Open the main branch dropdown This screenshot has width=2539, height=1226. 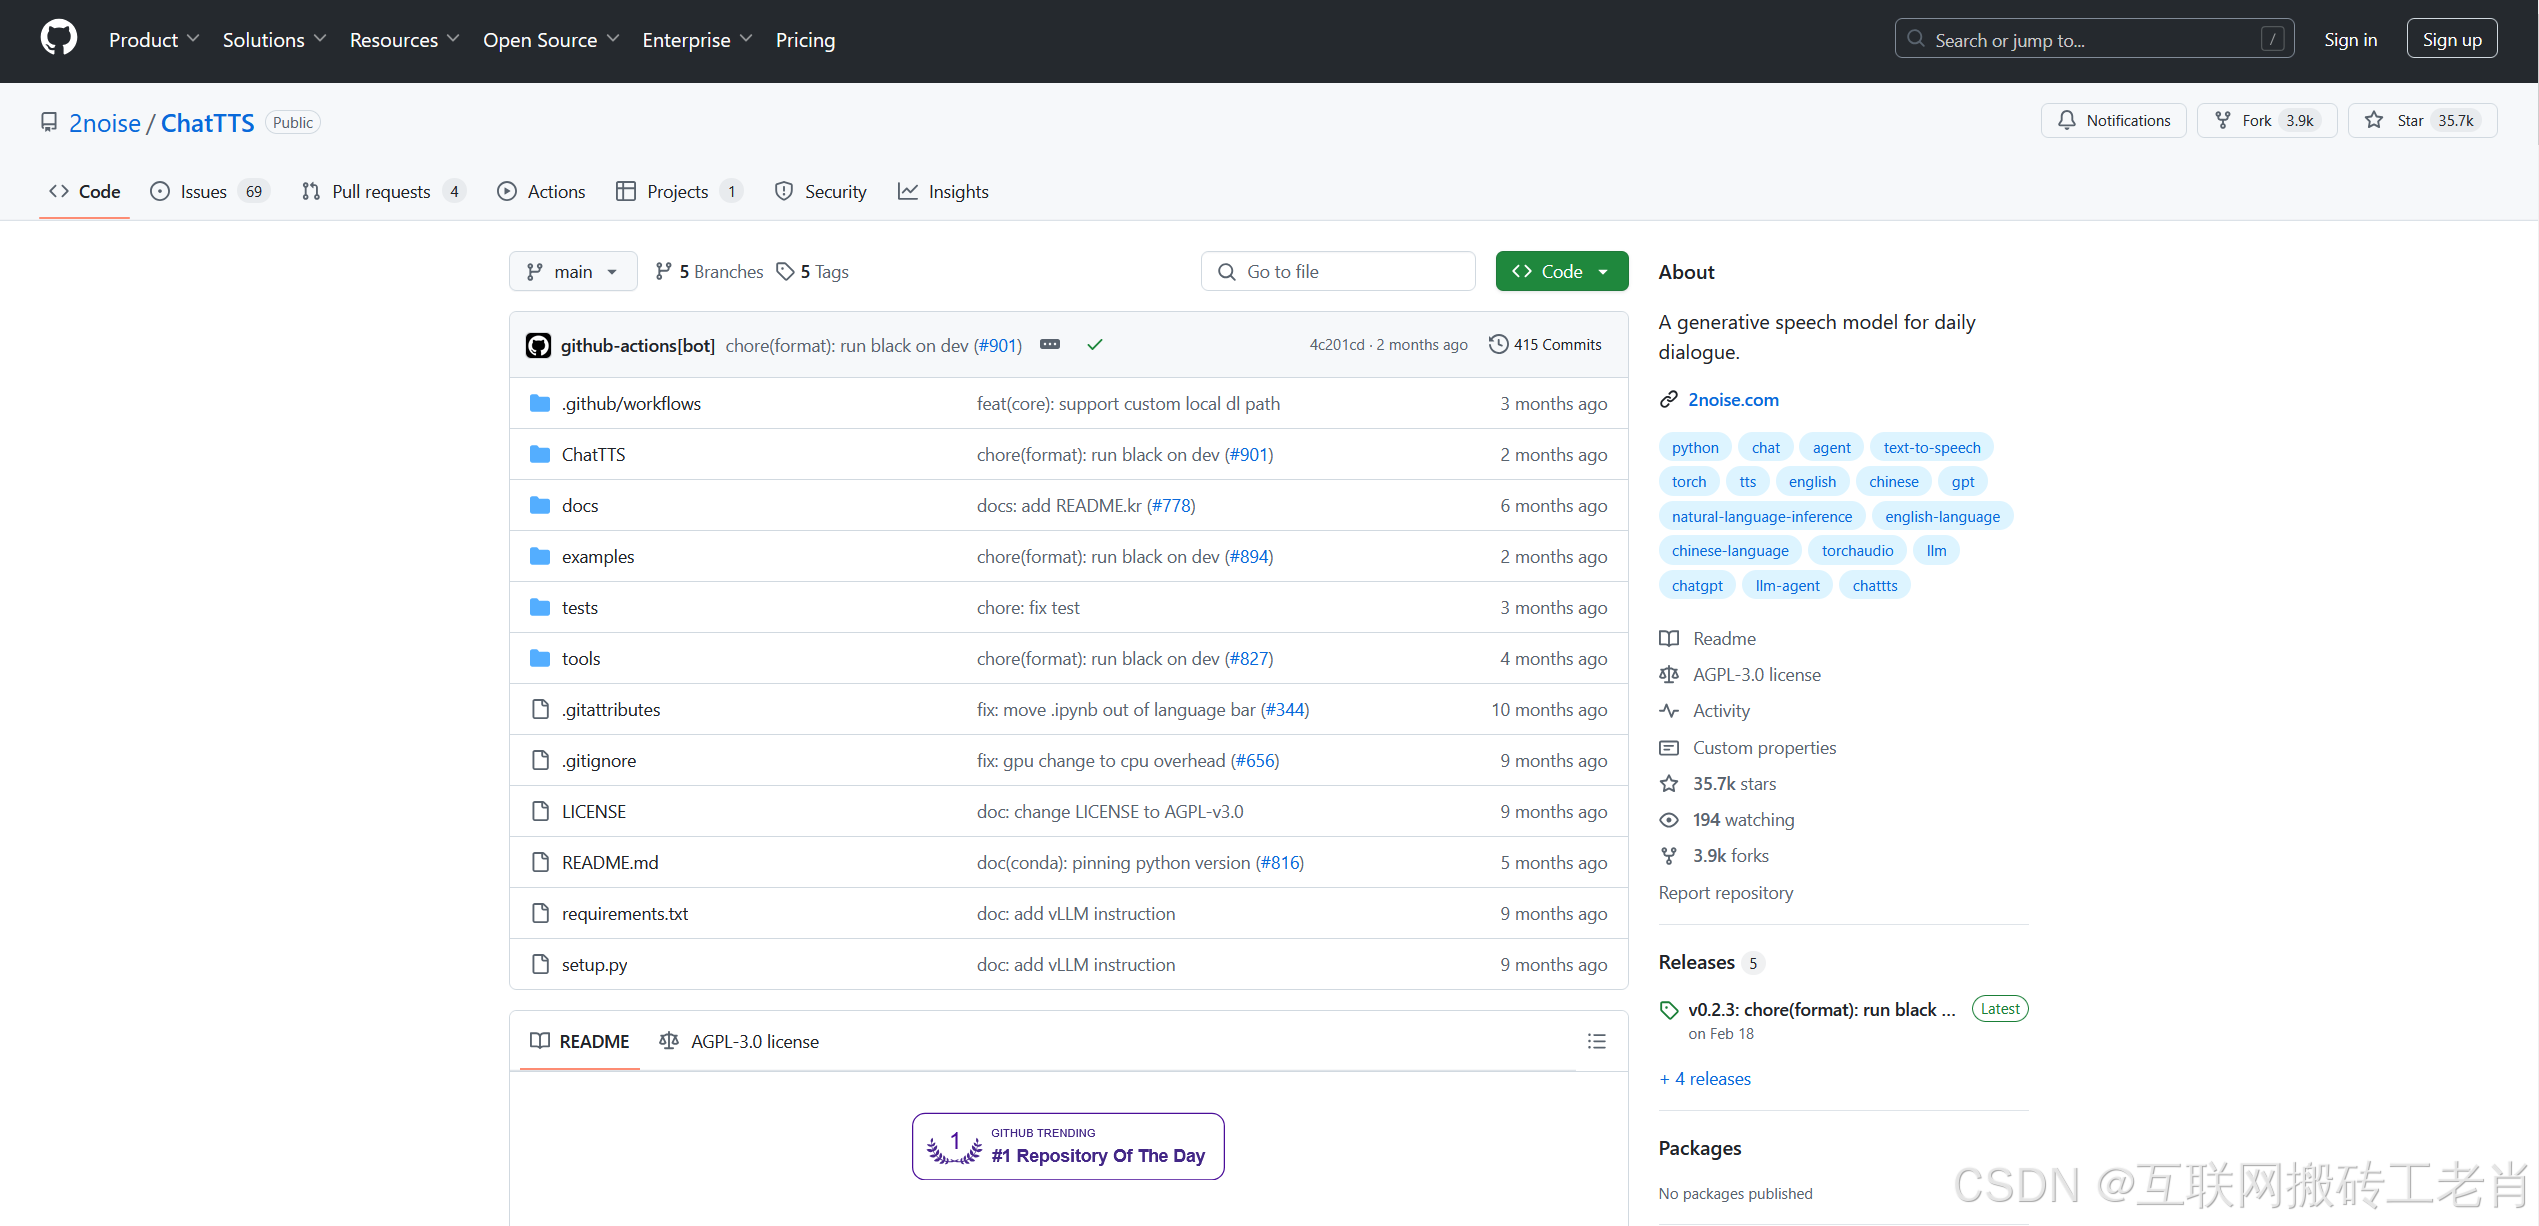coord(573,272)
